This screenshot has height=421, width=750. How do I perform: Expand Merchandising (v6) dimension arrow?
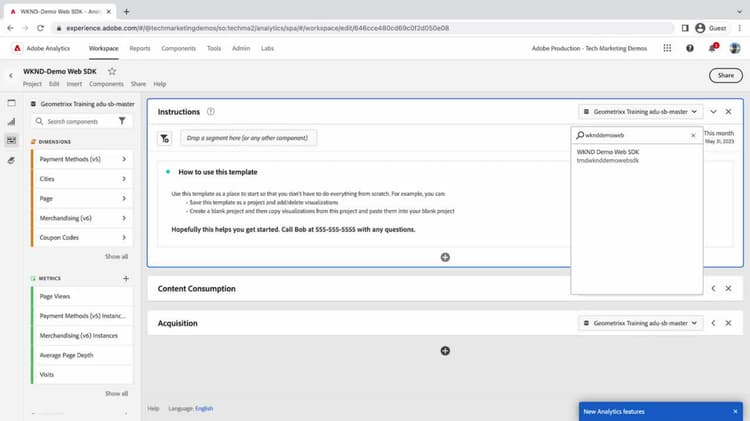pos(124,218)
